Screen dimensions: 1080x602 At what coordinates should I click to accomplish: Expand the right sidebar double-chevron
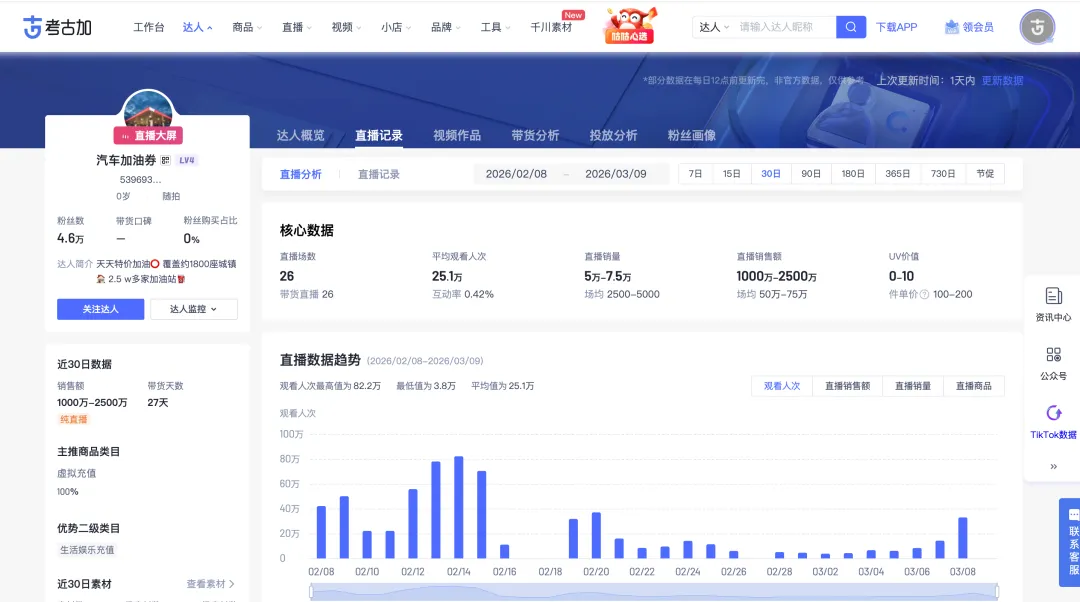click(1053, 466)
